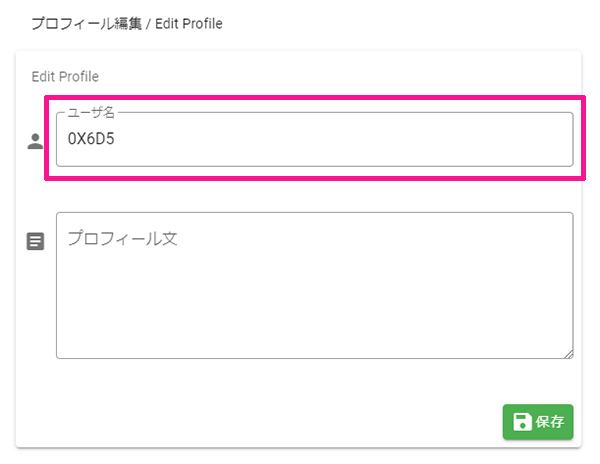Click the "/ Edit Profile" part of heading
The height and width of the screenshot is (464, 600).
click(184, 24)
